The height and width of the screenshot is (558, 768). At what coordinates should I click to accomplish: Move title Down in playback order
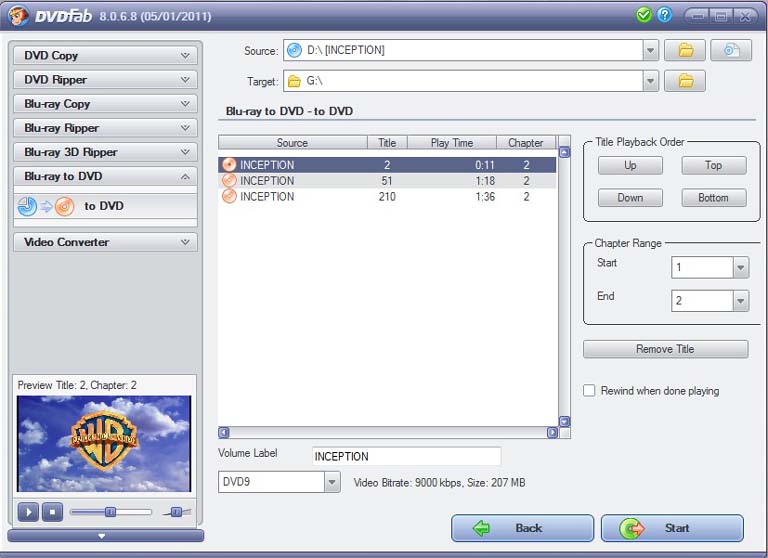pos(630,197)
